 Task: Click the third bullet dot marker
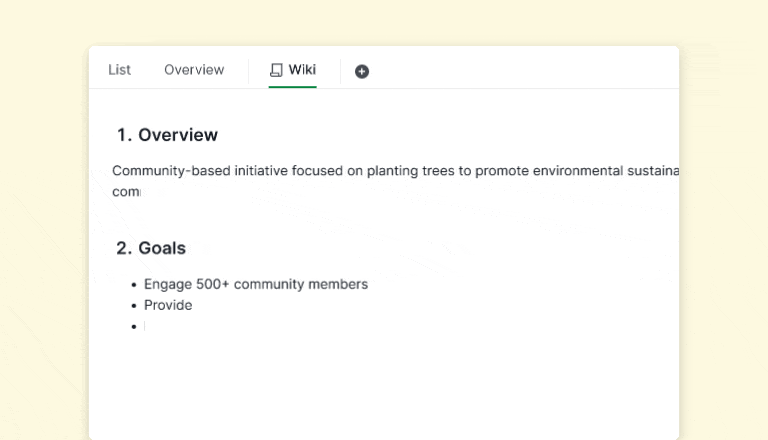coord(134,327)
